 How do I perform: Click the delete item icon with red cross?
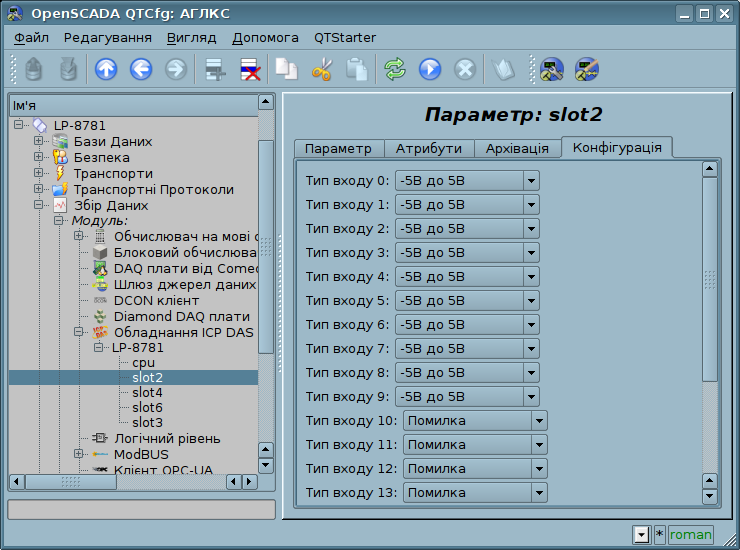(x=249, y=69)
